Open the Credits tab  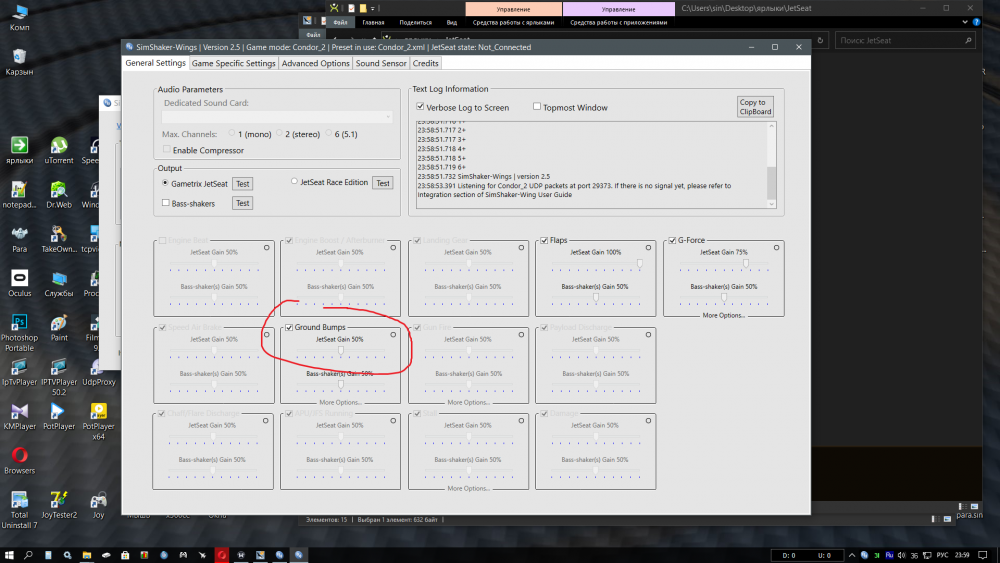point(425,63)
